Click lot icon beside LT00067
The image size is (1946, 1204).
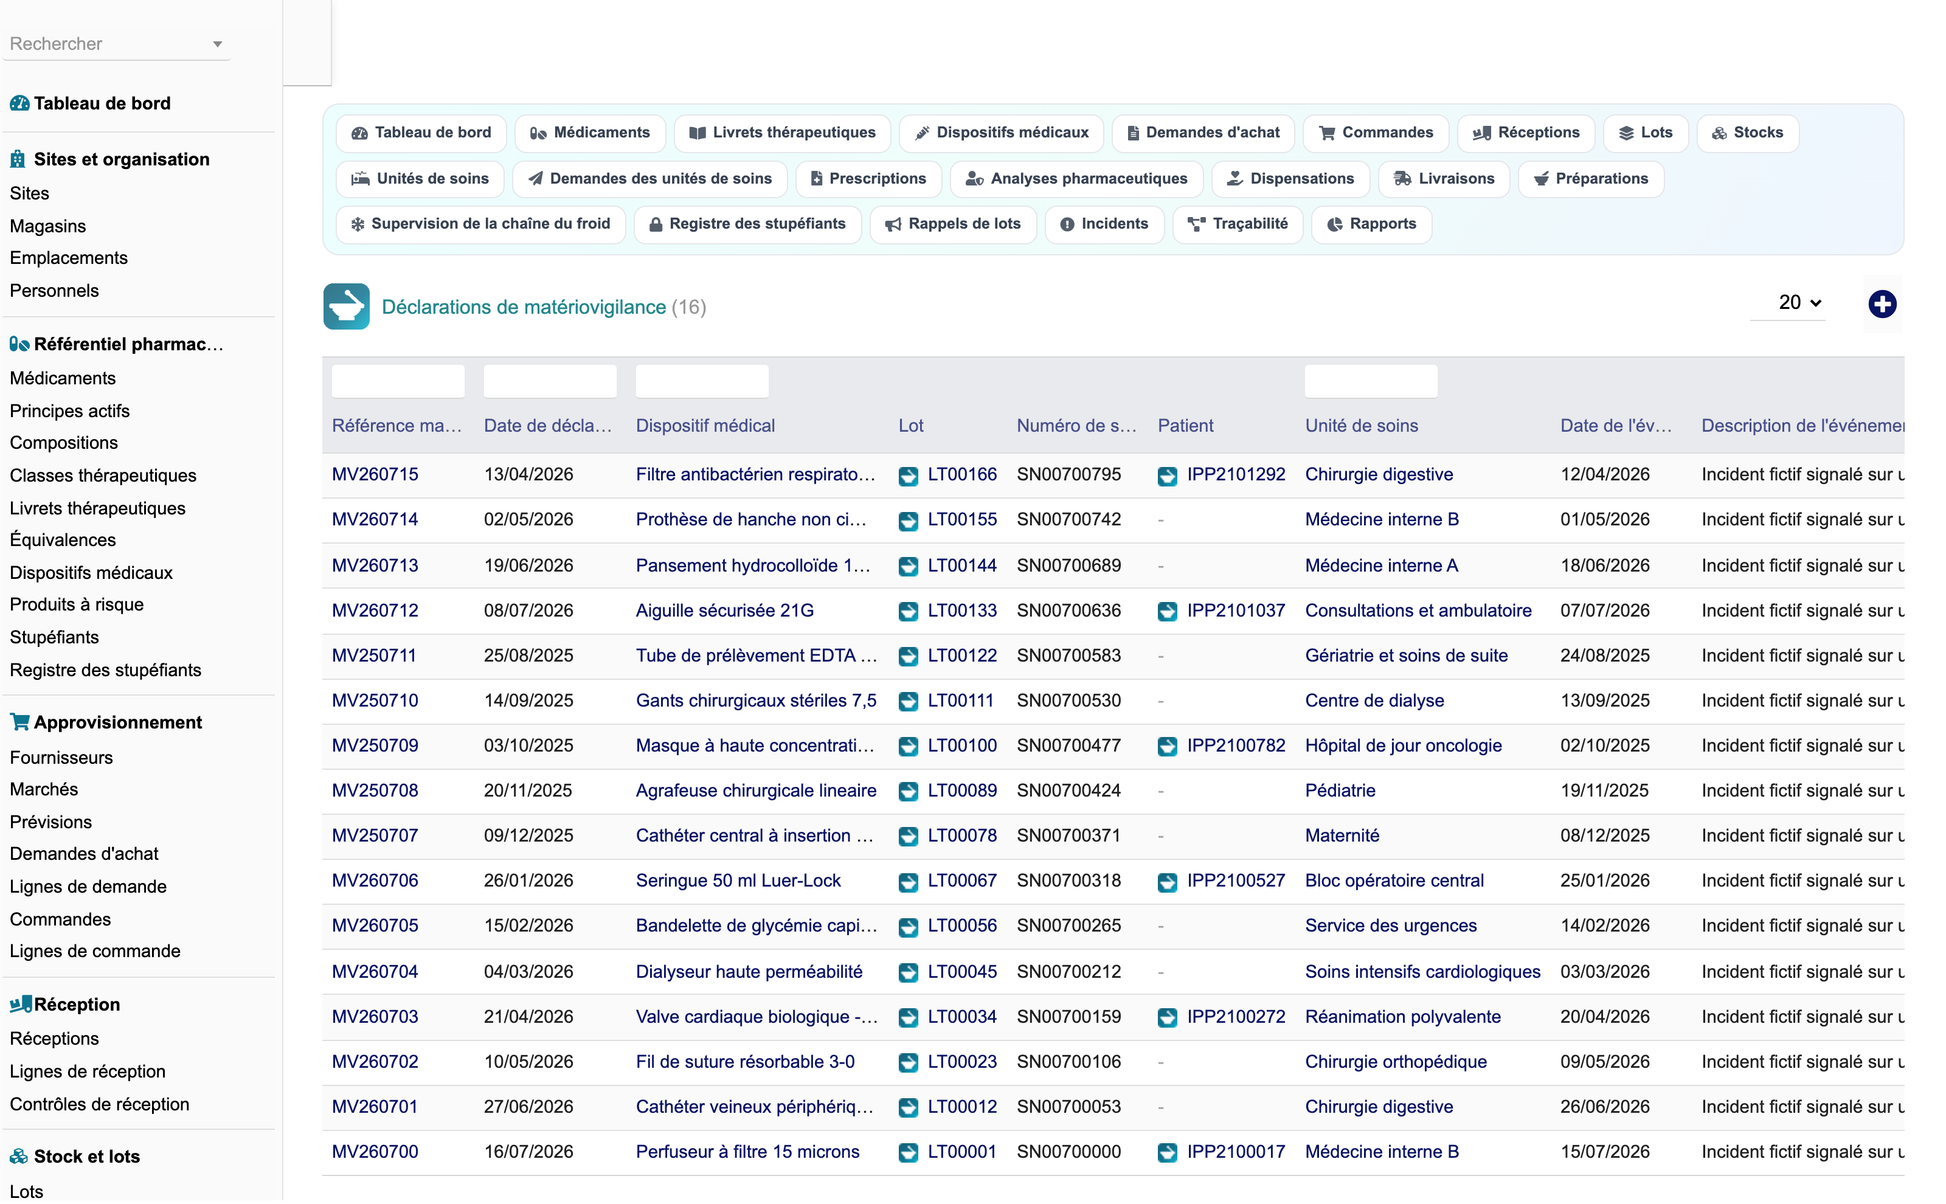[908, 882]
